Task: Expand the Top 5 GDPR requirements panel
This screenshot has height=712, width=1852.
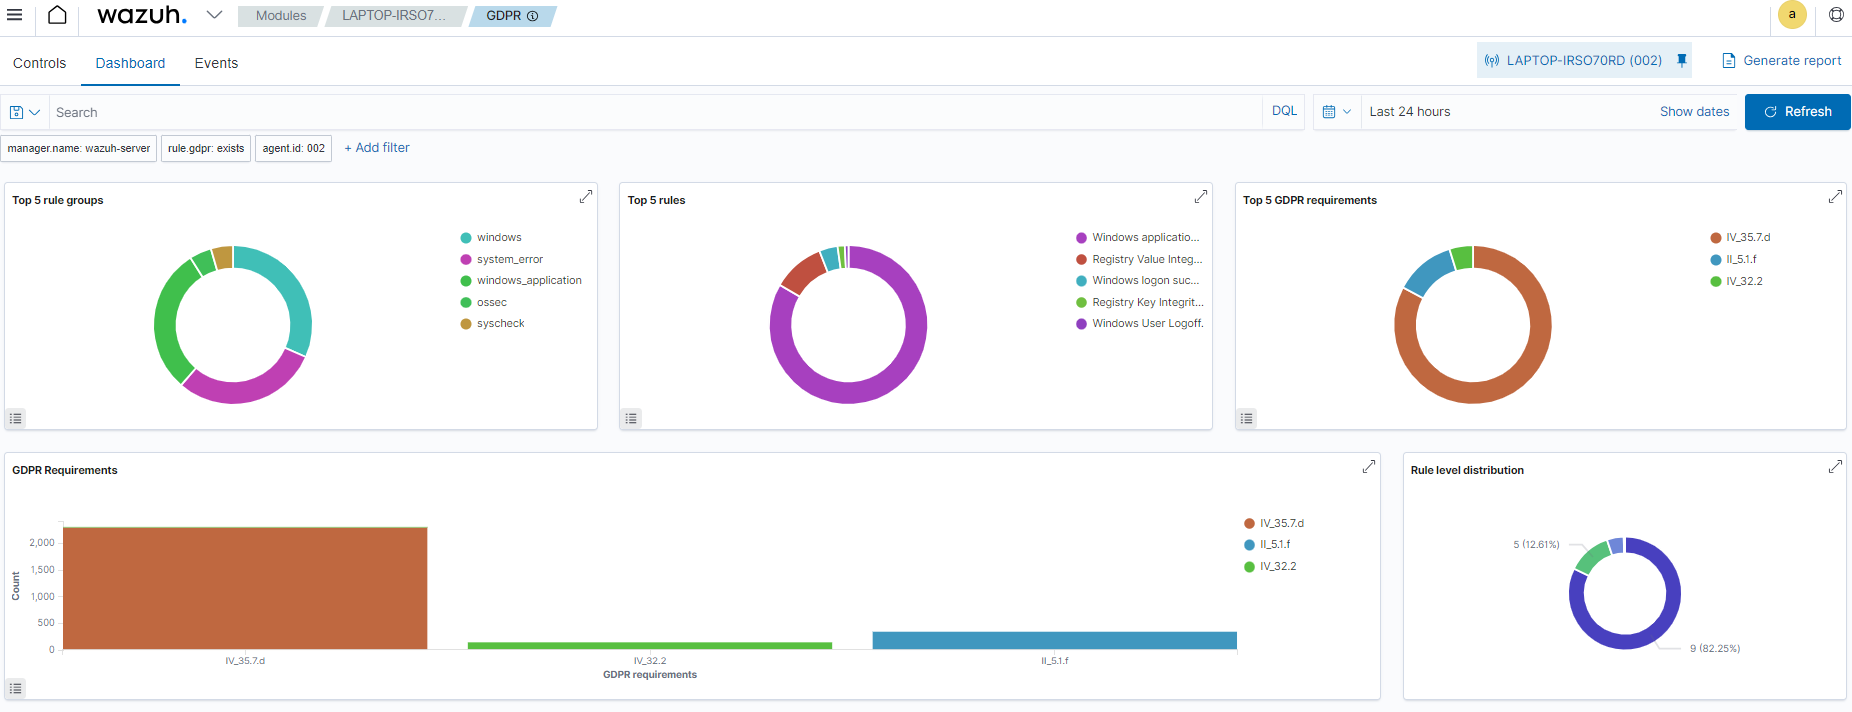Action: pos(1835,197)
